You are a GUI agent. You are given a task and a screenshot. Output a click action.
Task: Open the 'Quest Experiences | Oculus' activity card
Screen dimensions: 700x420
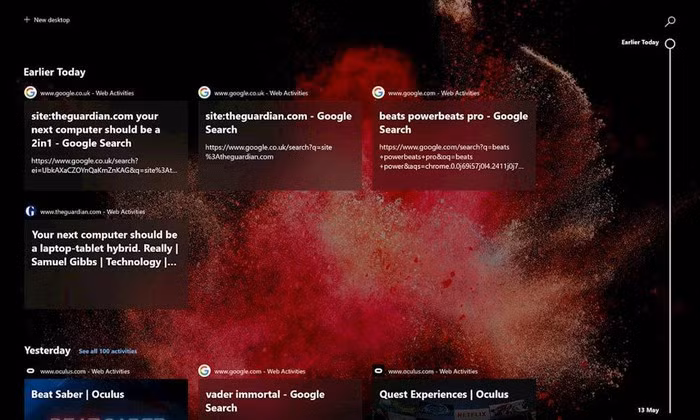[453, 399]
